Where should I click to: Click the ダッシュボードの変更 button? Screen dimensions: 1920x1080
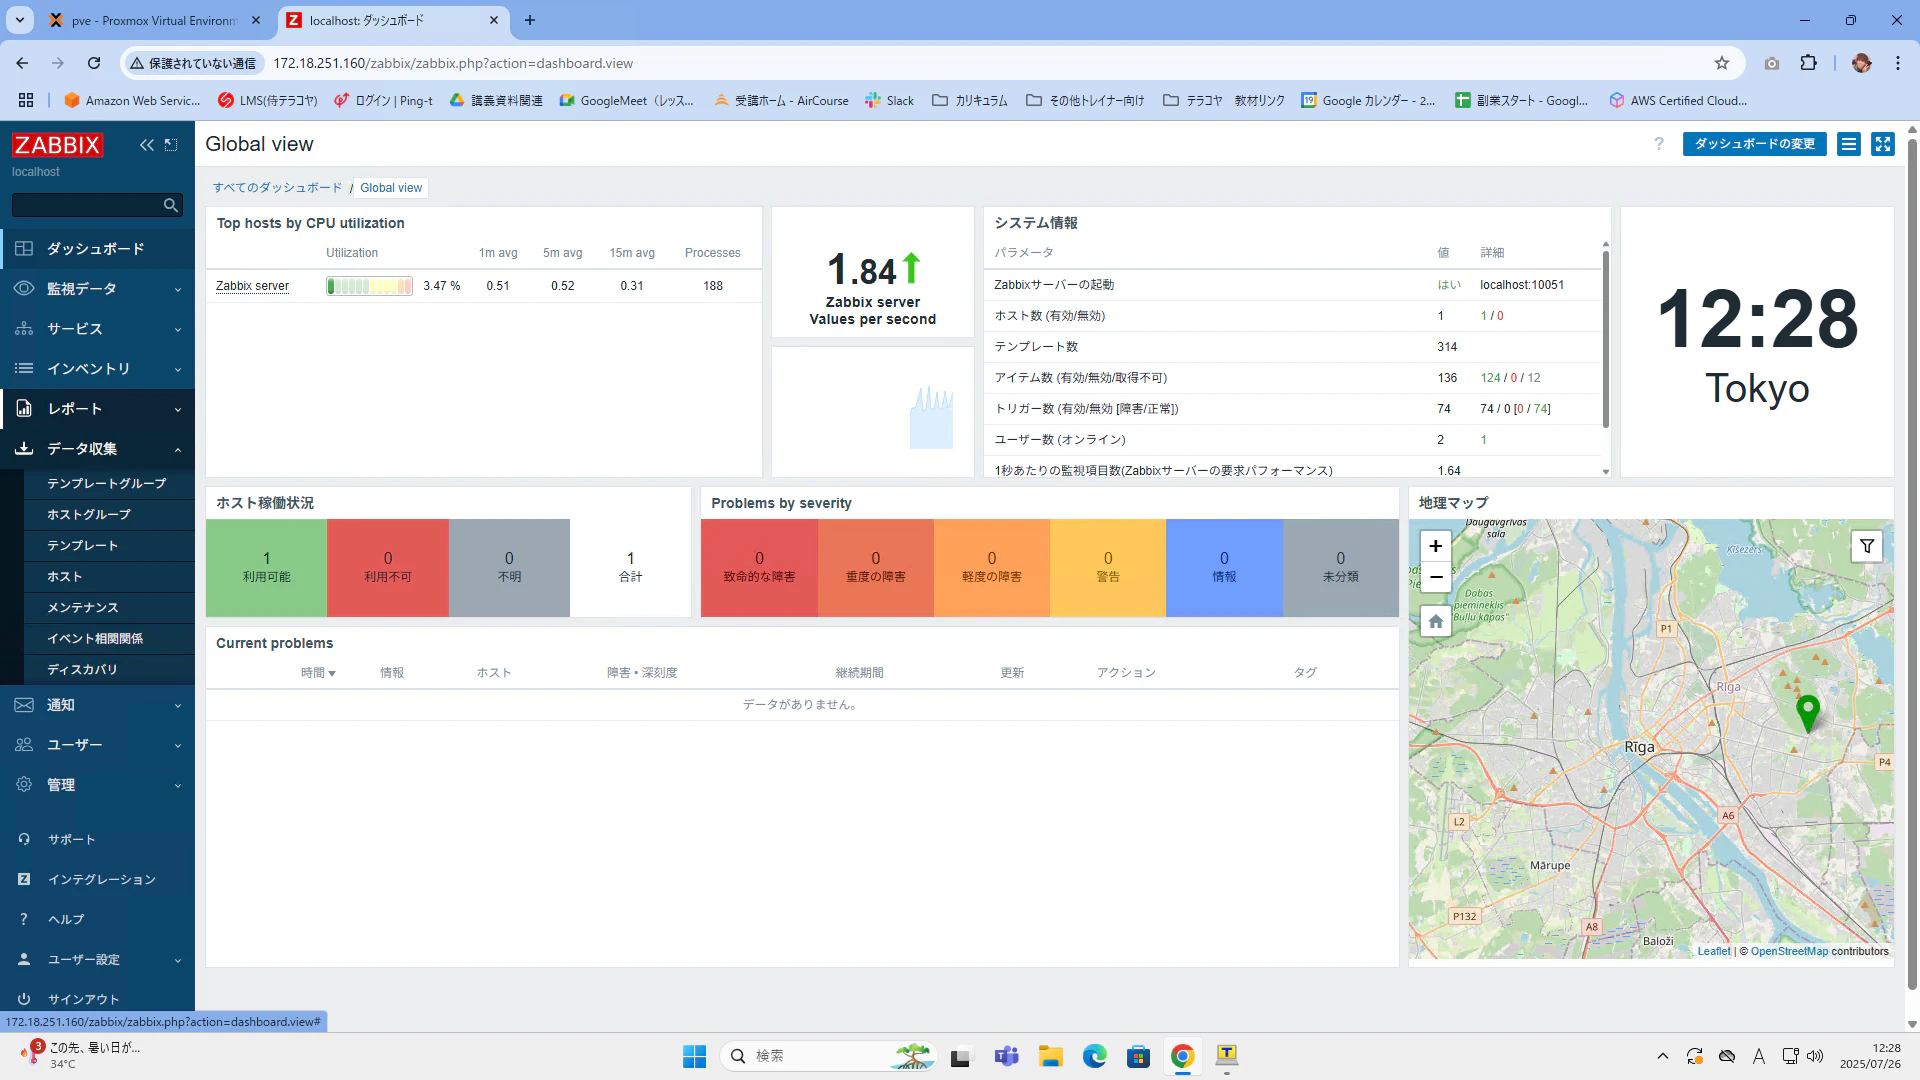click(1755, 144)
